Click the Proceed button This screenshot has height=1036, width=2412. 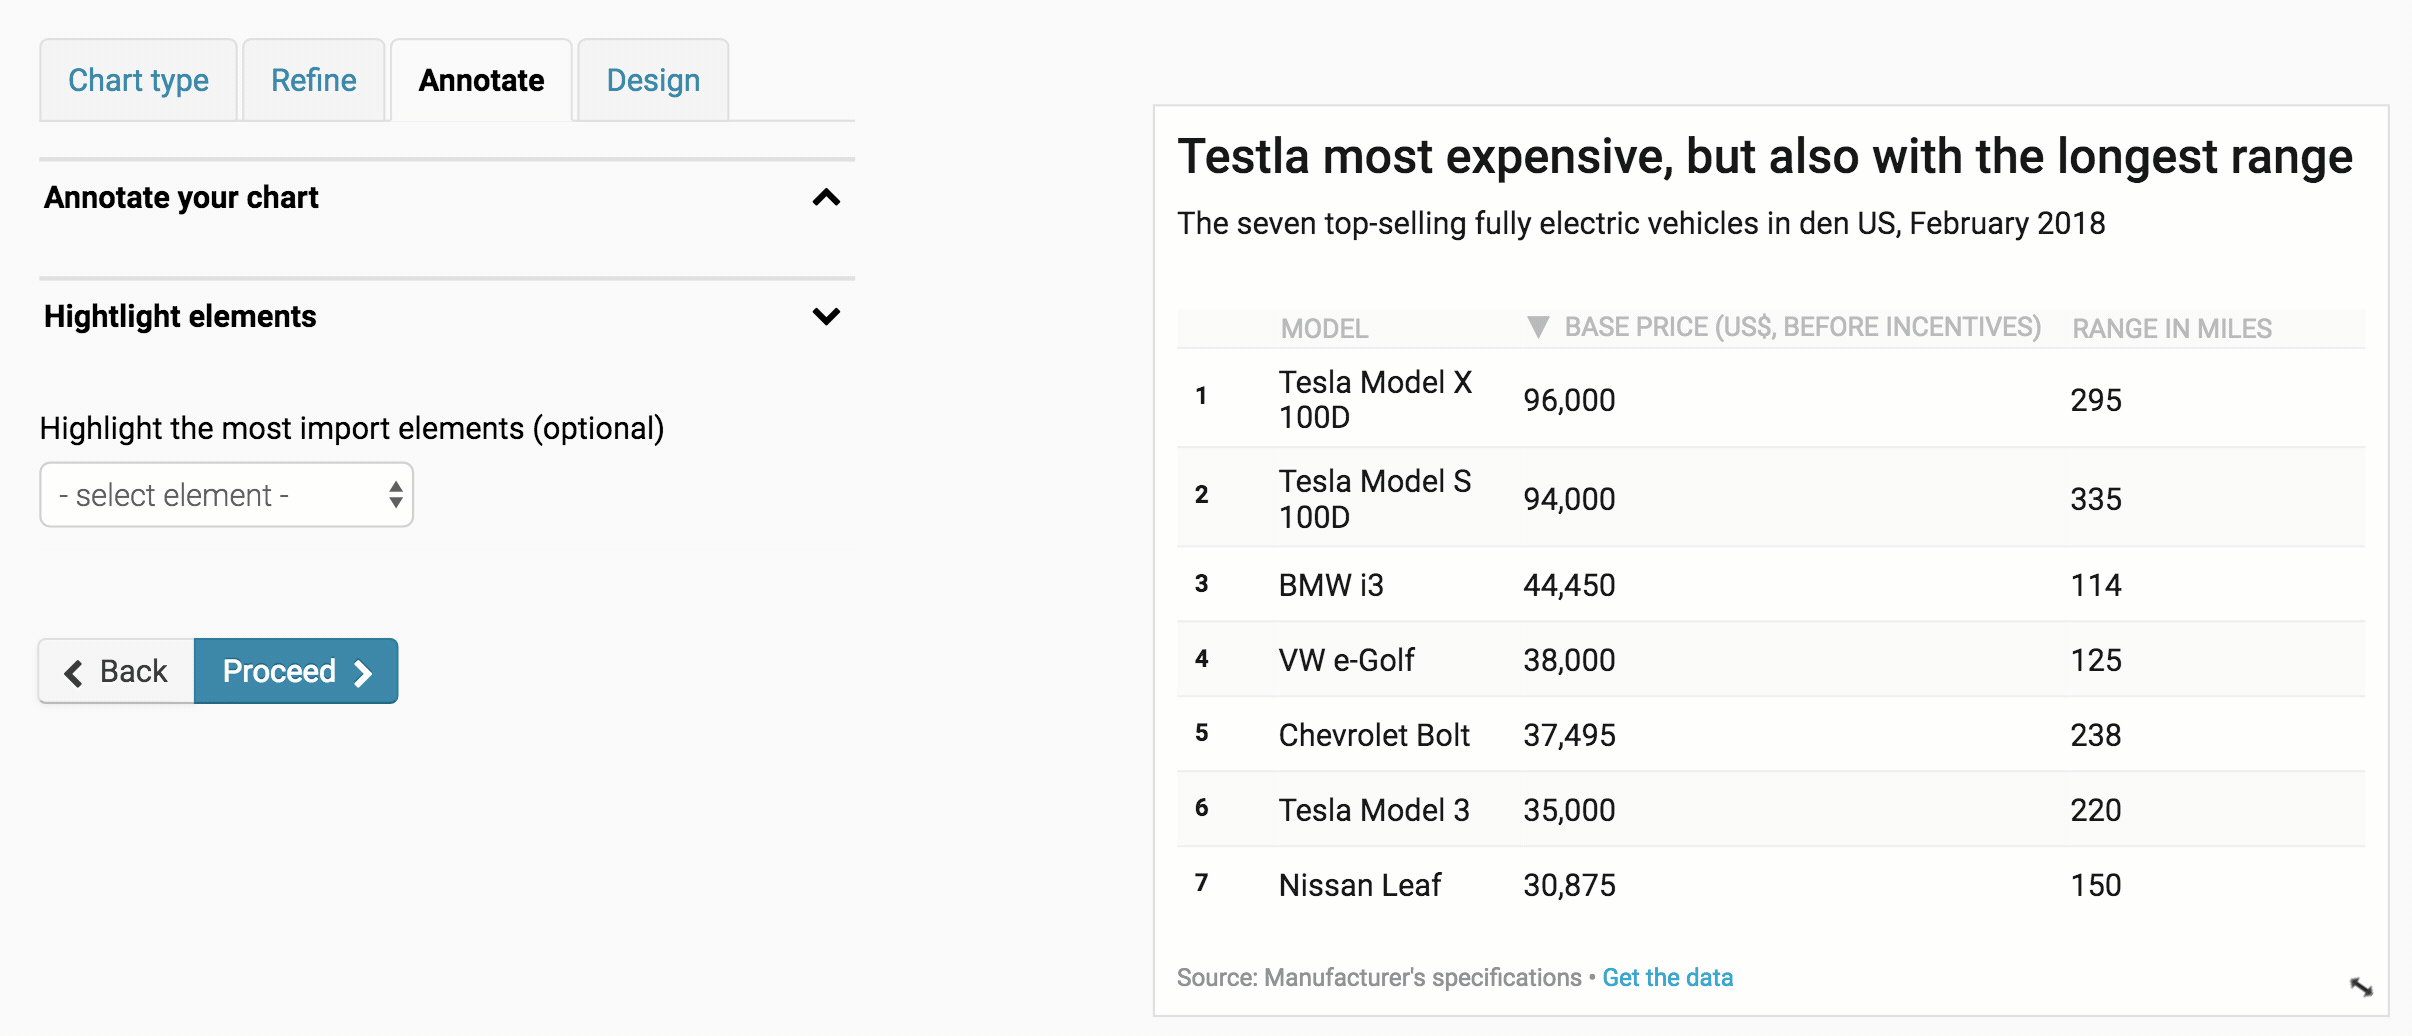[296, 671]
